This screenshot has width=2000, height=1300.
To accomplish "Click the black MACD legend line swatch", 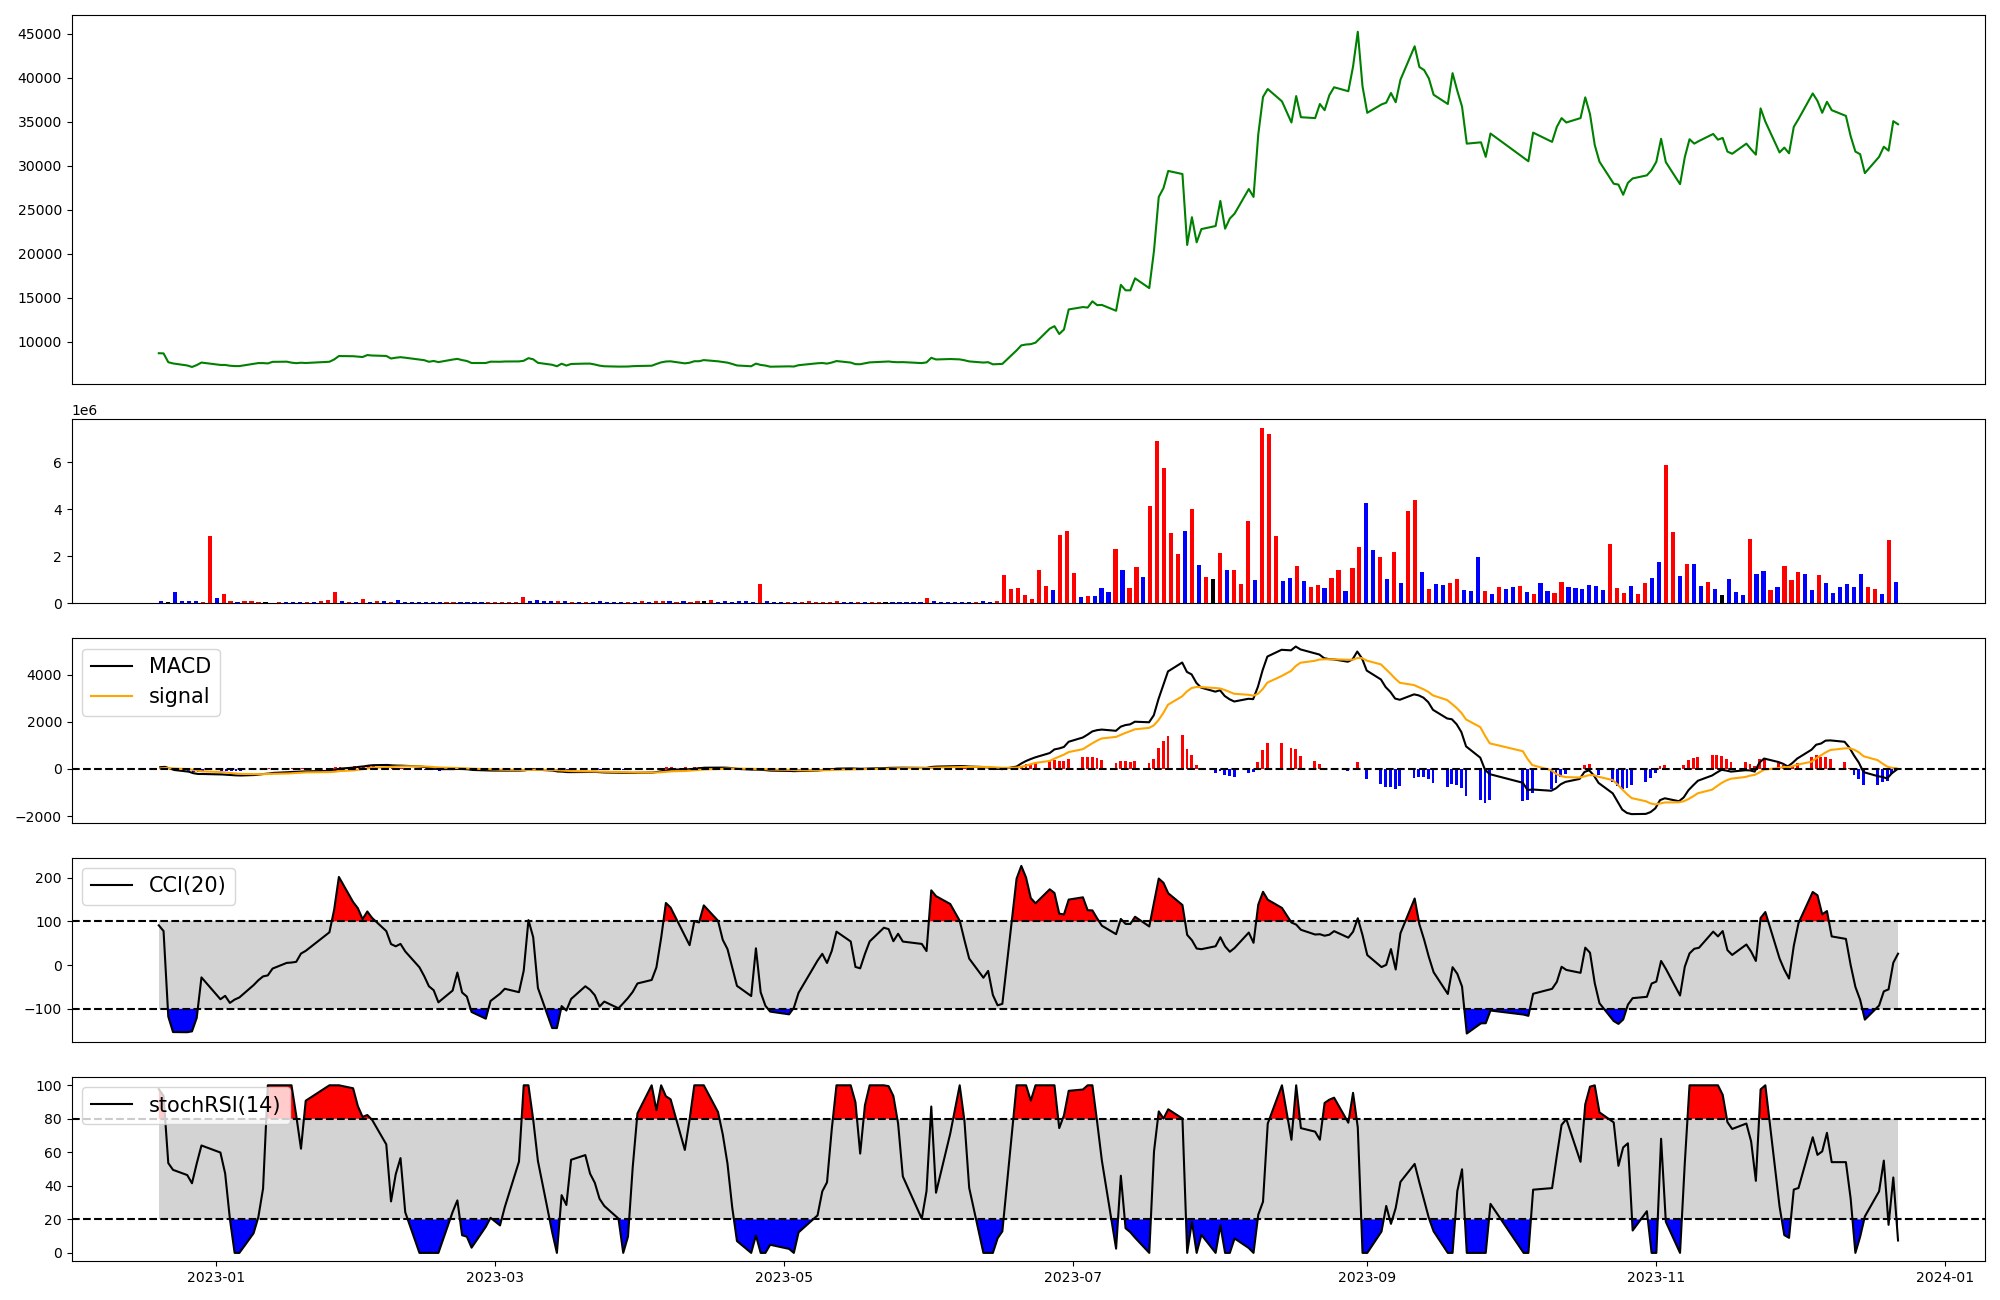I will [x=111, y=666].
